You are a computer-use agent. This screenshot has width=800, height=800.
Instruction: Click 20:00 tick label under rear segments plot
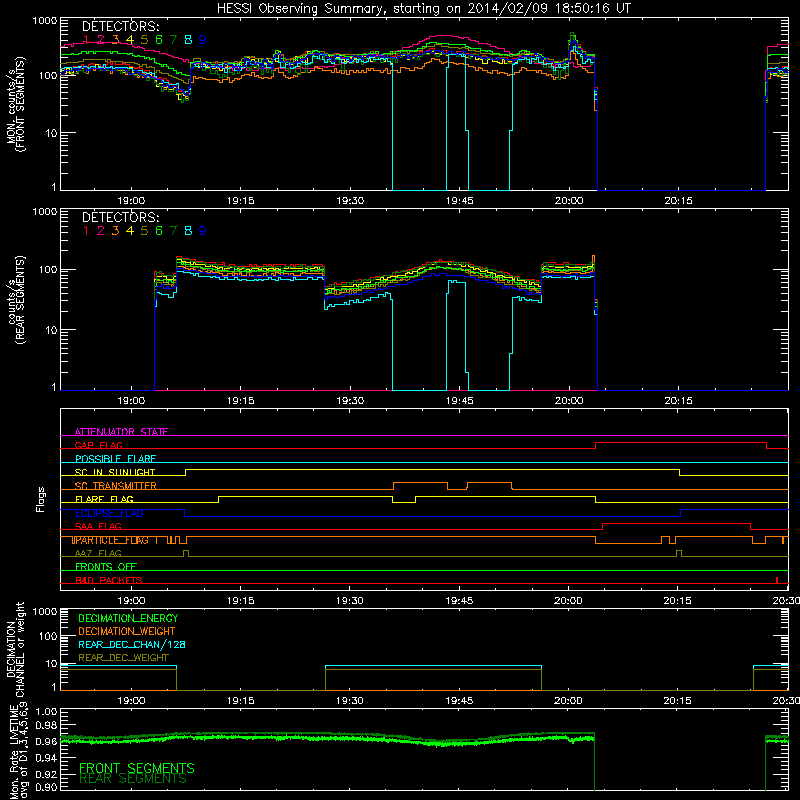point(568,401)
